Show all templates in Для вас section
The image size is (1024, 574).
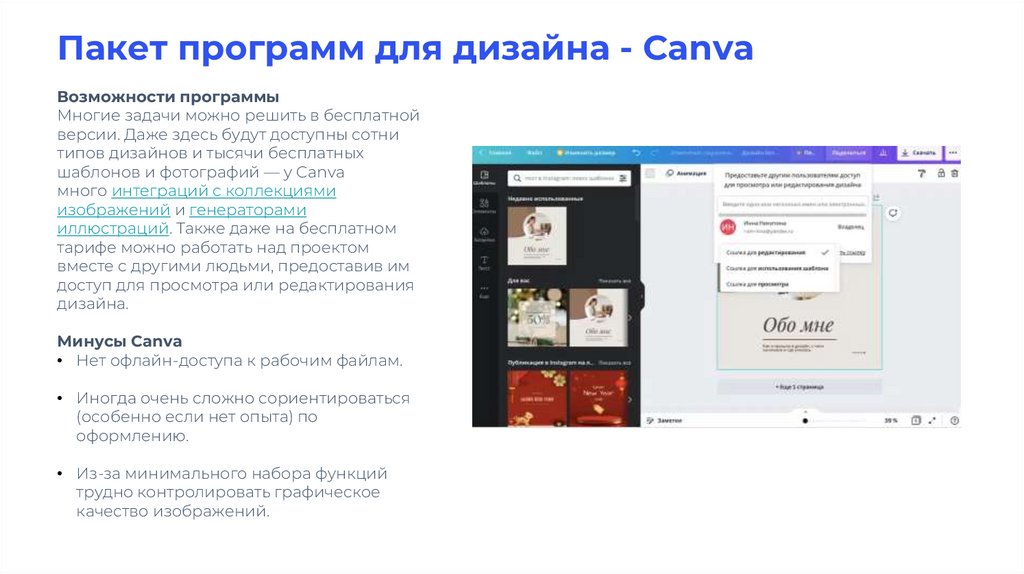[x=615, y=281]
